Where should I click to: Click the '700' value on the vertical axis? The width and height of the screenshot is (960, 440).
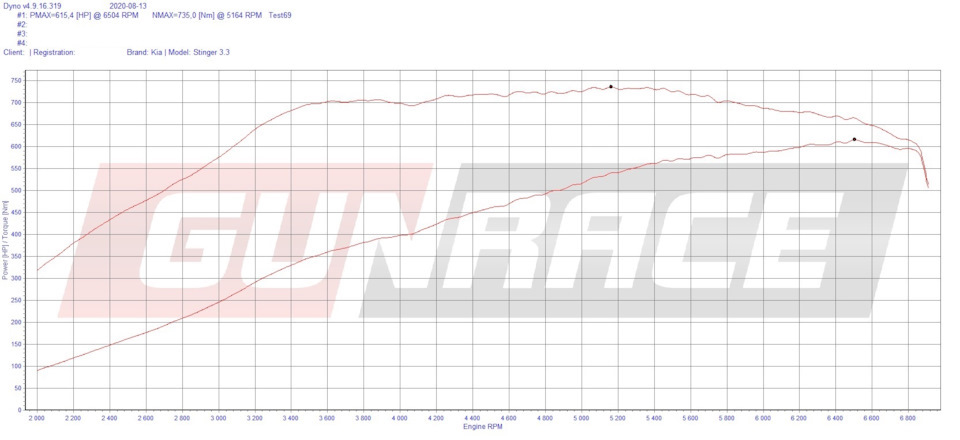click(16, 103)
